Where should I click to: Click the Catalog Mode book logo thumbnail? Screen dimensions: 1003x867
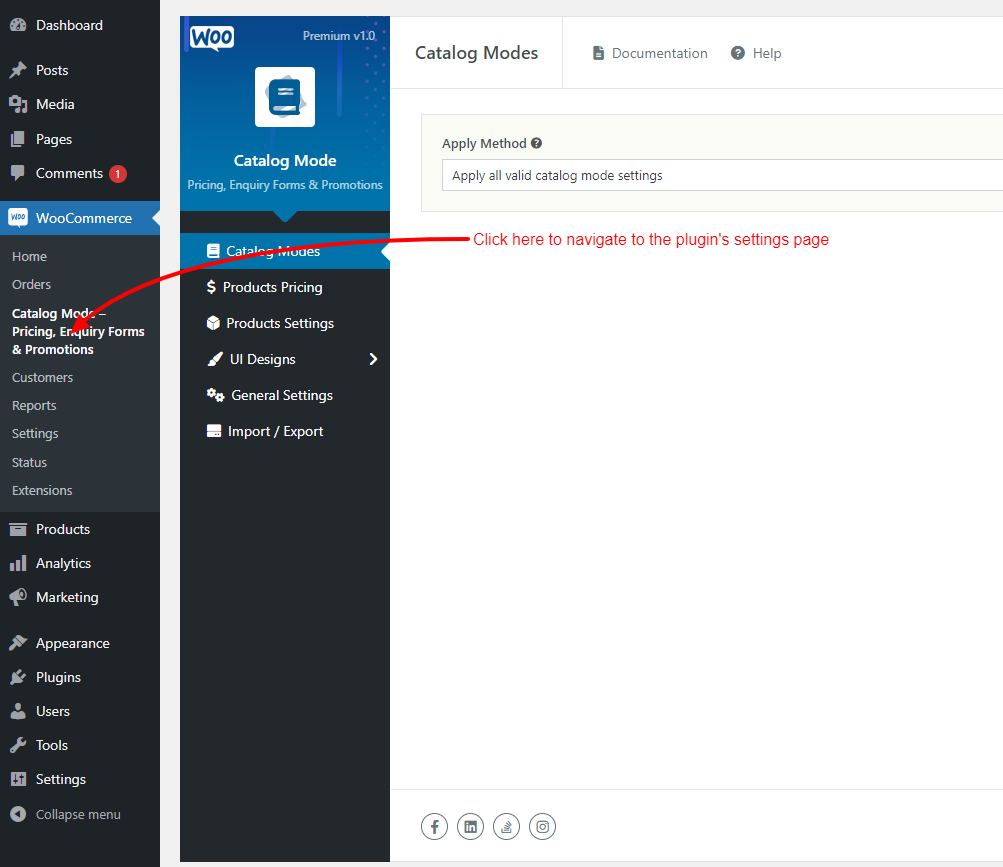pos(285,97)
